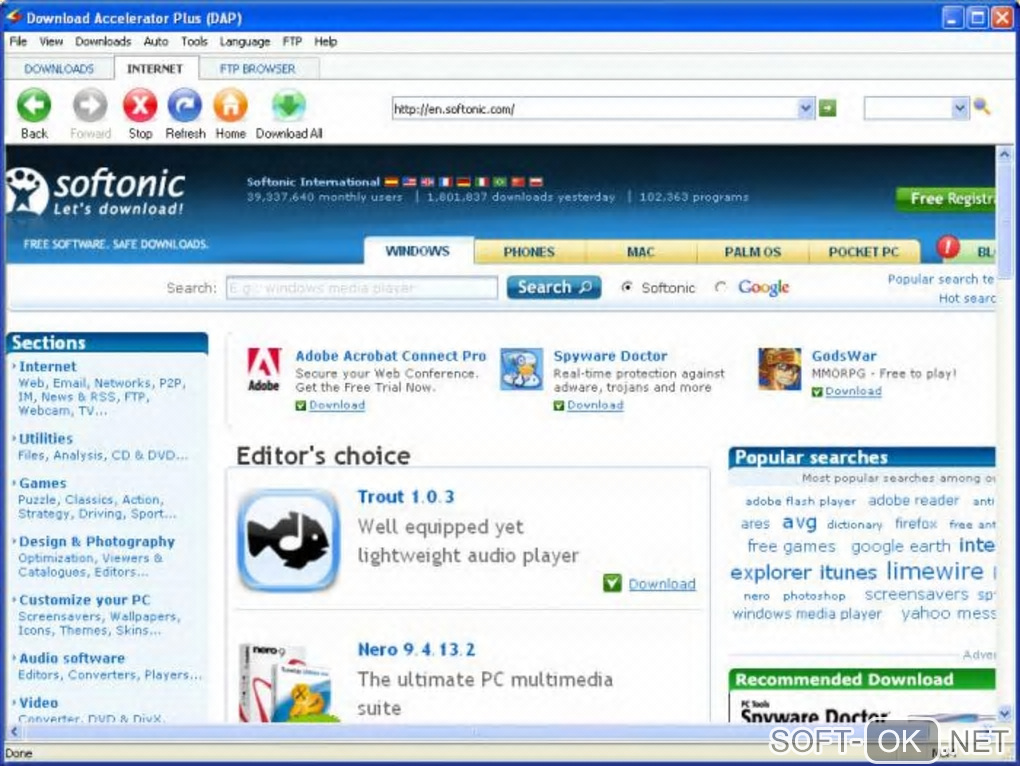Expand the address bar URL dropdown
1020x766 pixels.
(x=805, y=108)
